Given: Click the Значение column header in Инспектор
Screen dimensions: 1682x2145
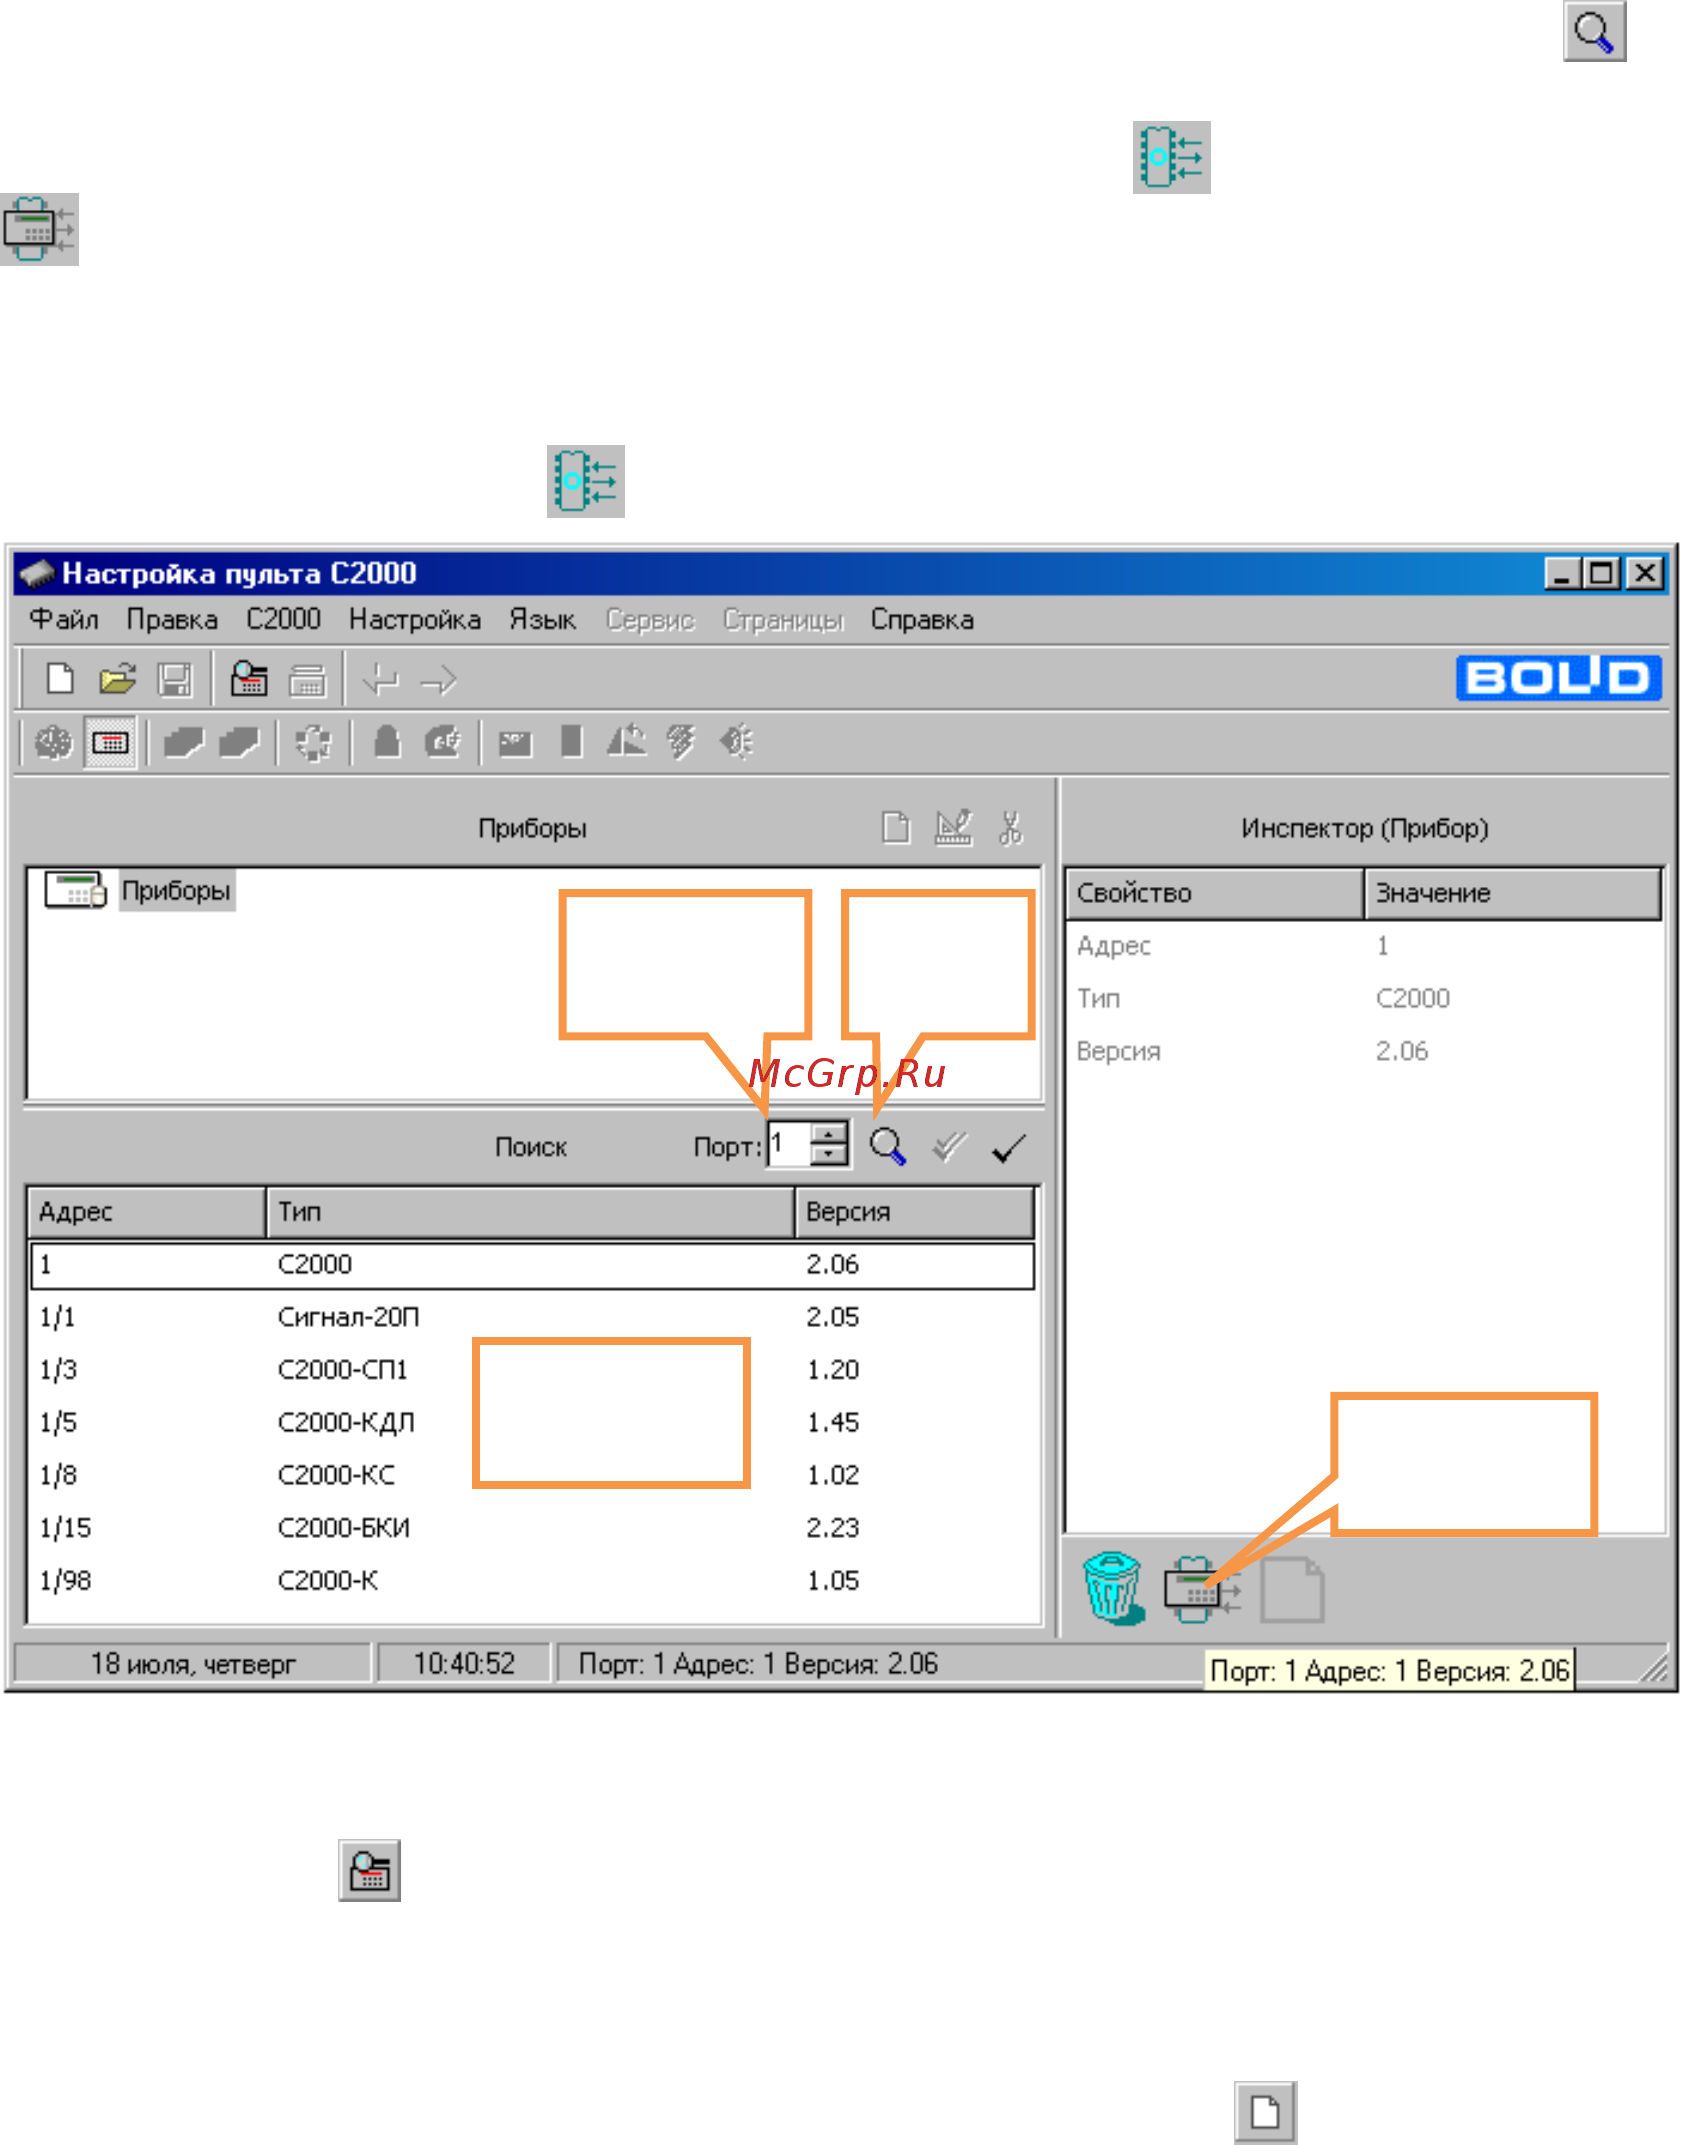Looking at the screenshot, I should [1512, 892].
